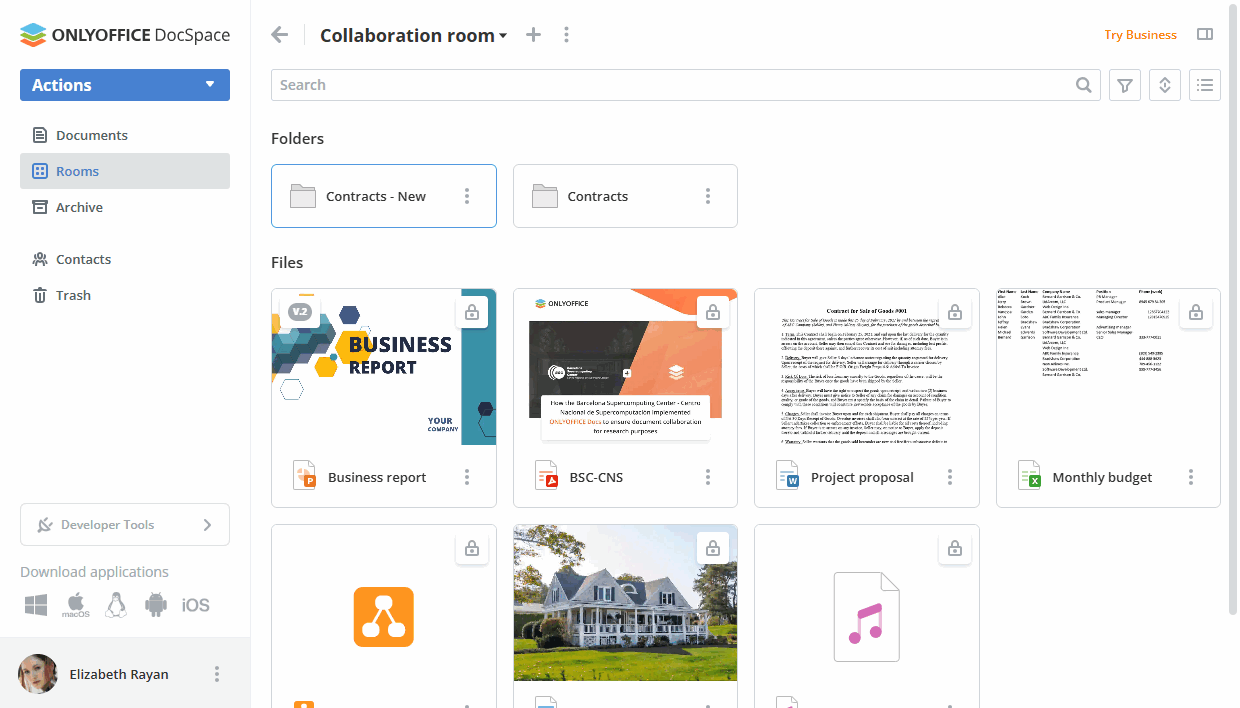Click the ONLYOFFICE DocSpace logo

pos(125,35)
